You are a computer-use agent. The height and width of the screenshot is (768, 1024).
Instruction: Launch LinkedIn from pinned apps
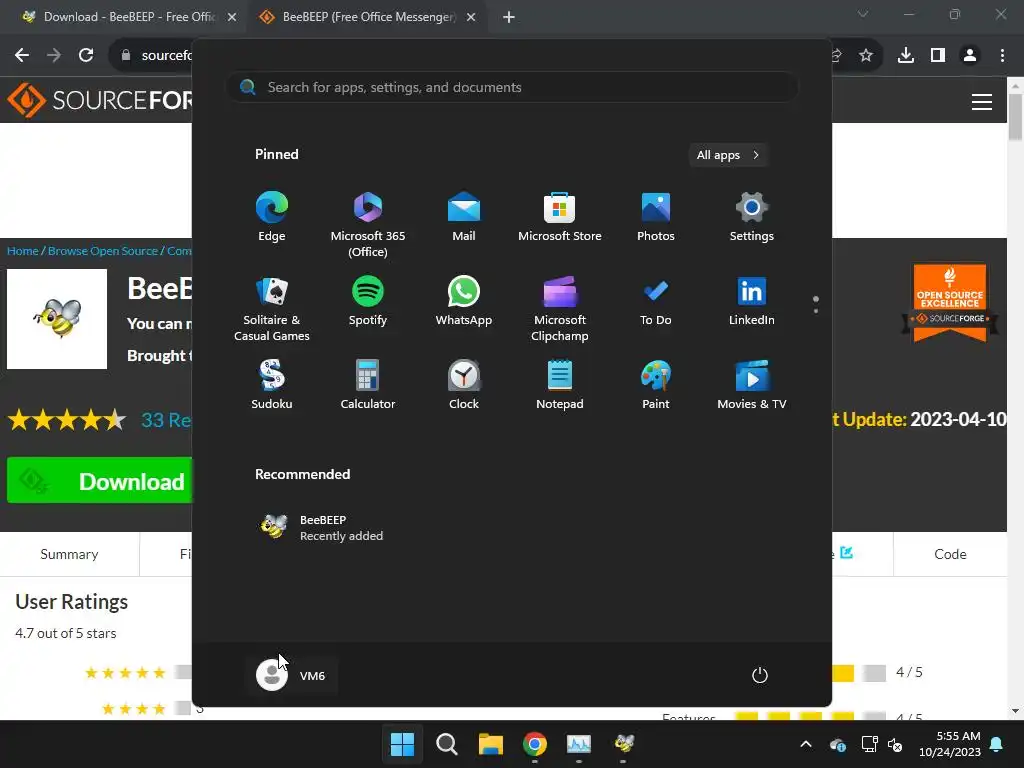pos(752,301)
